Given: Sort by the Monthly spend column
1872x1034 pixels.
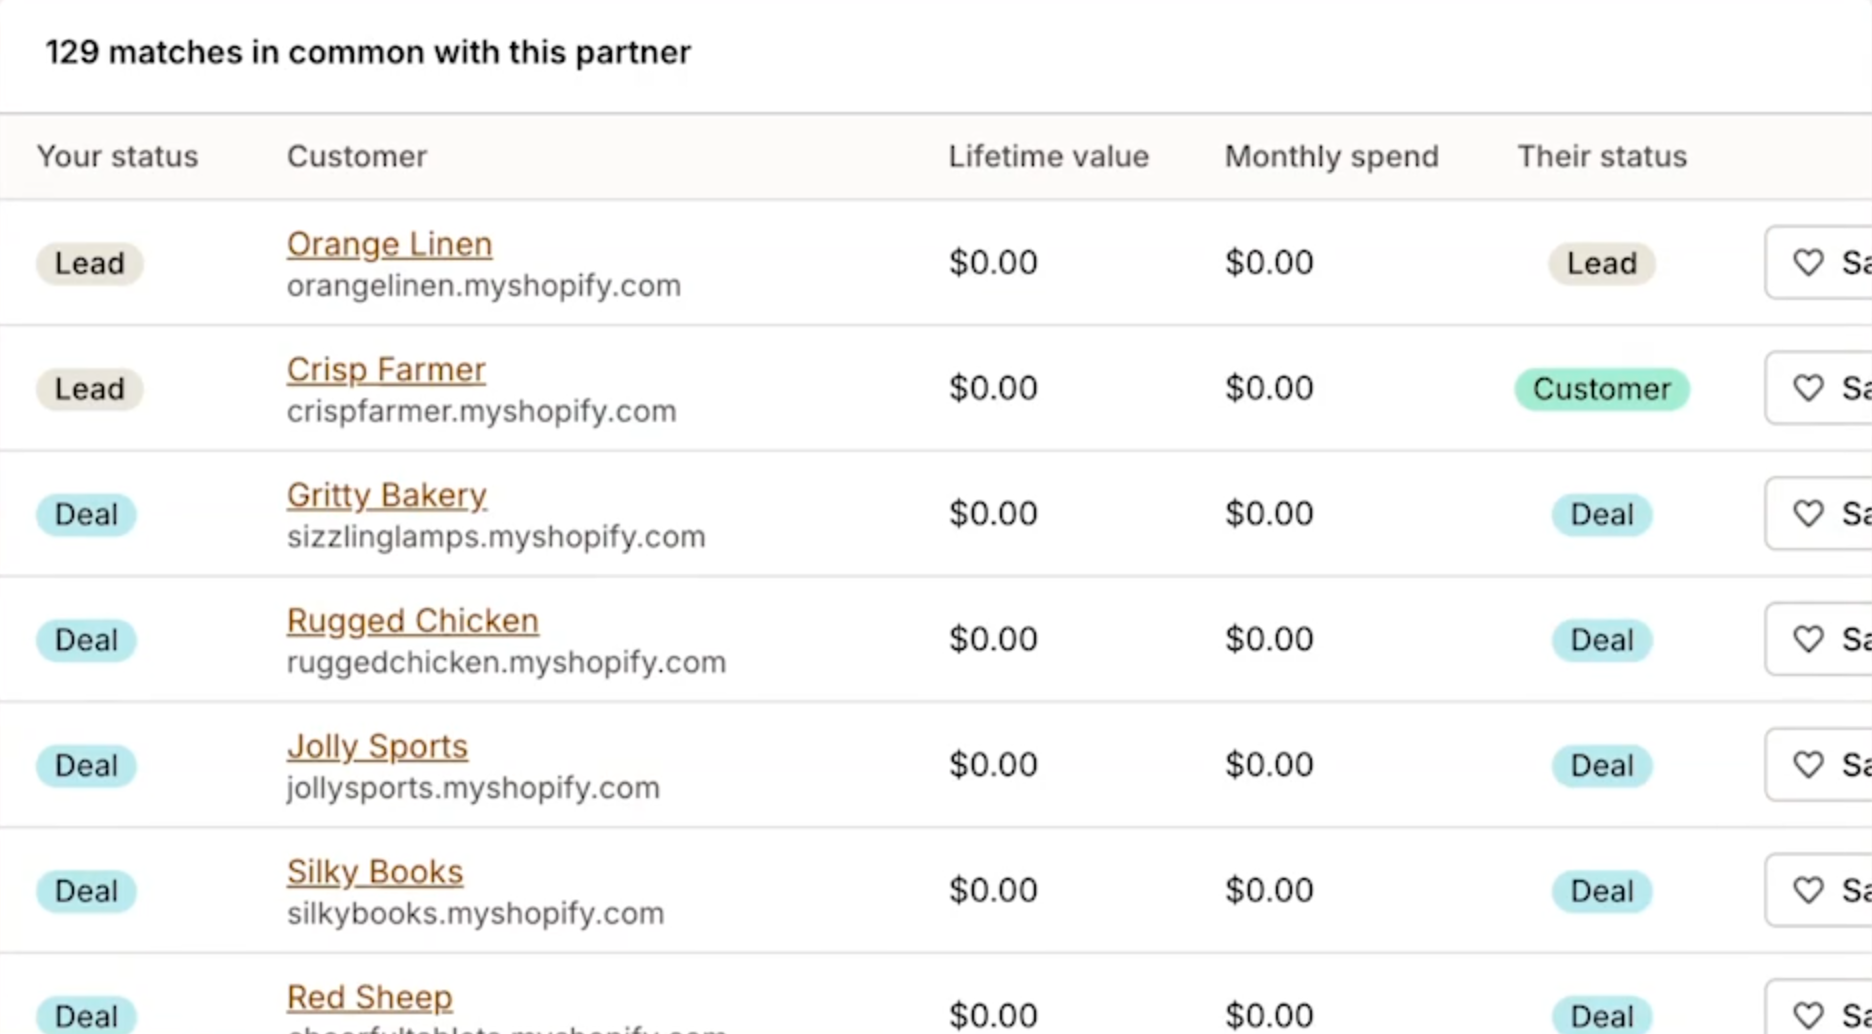Looking at the screenshot, I should tap(1330, 156).
